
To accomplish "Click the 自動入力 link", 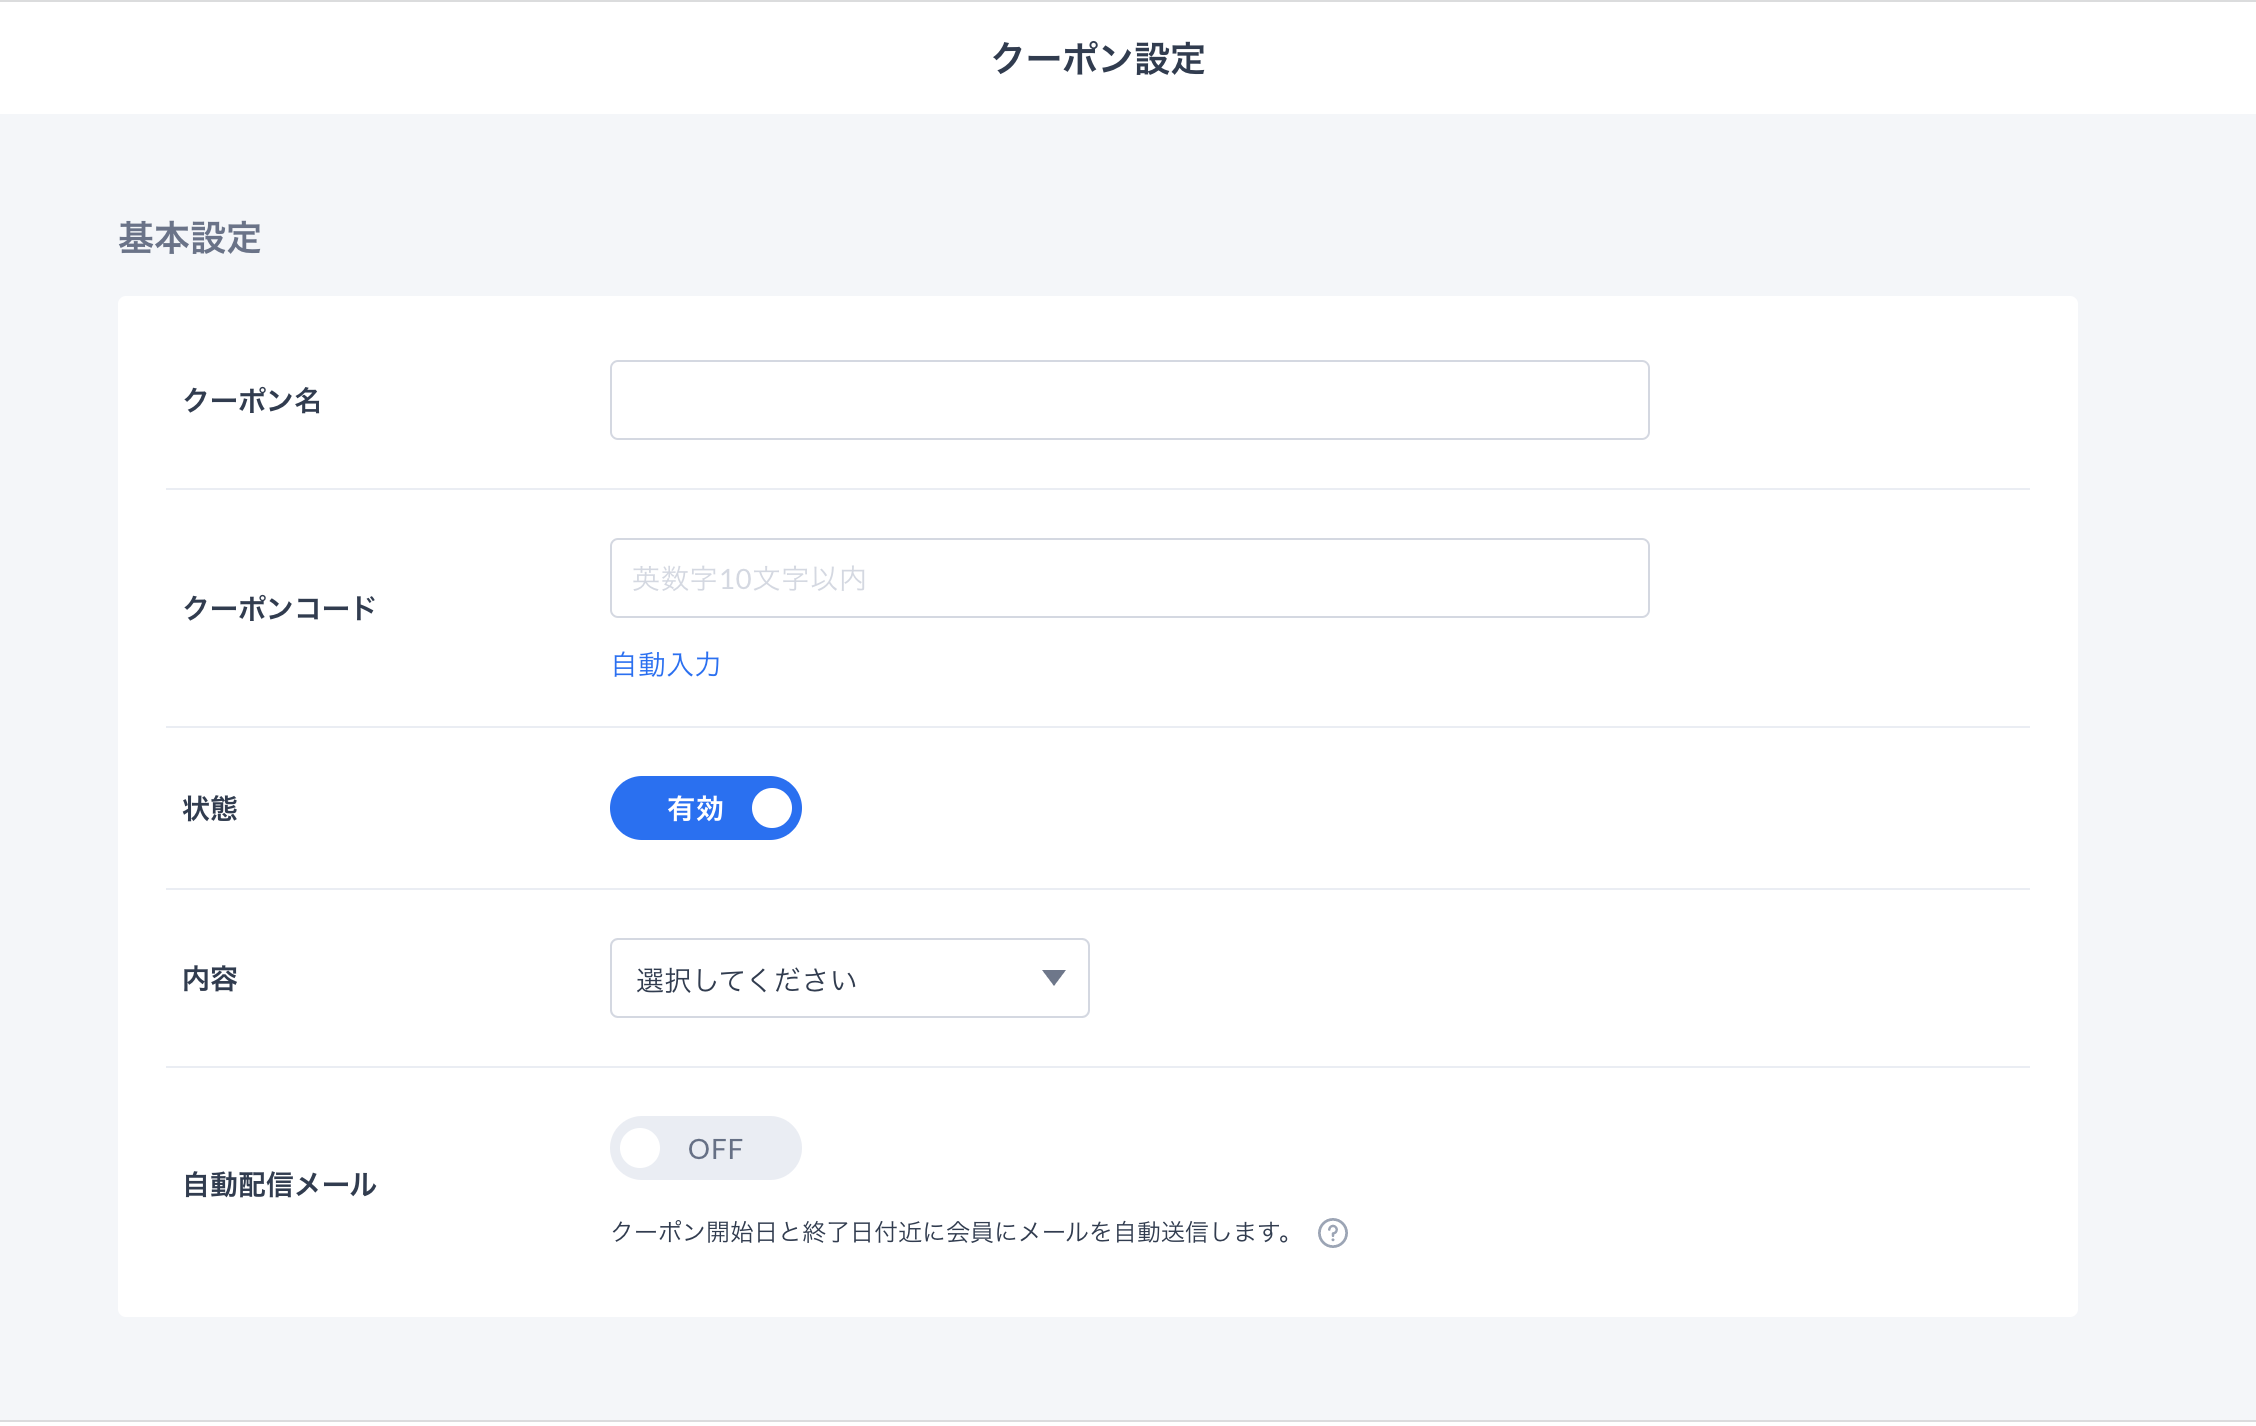I will click(666, 665).
